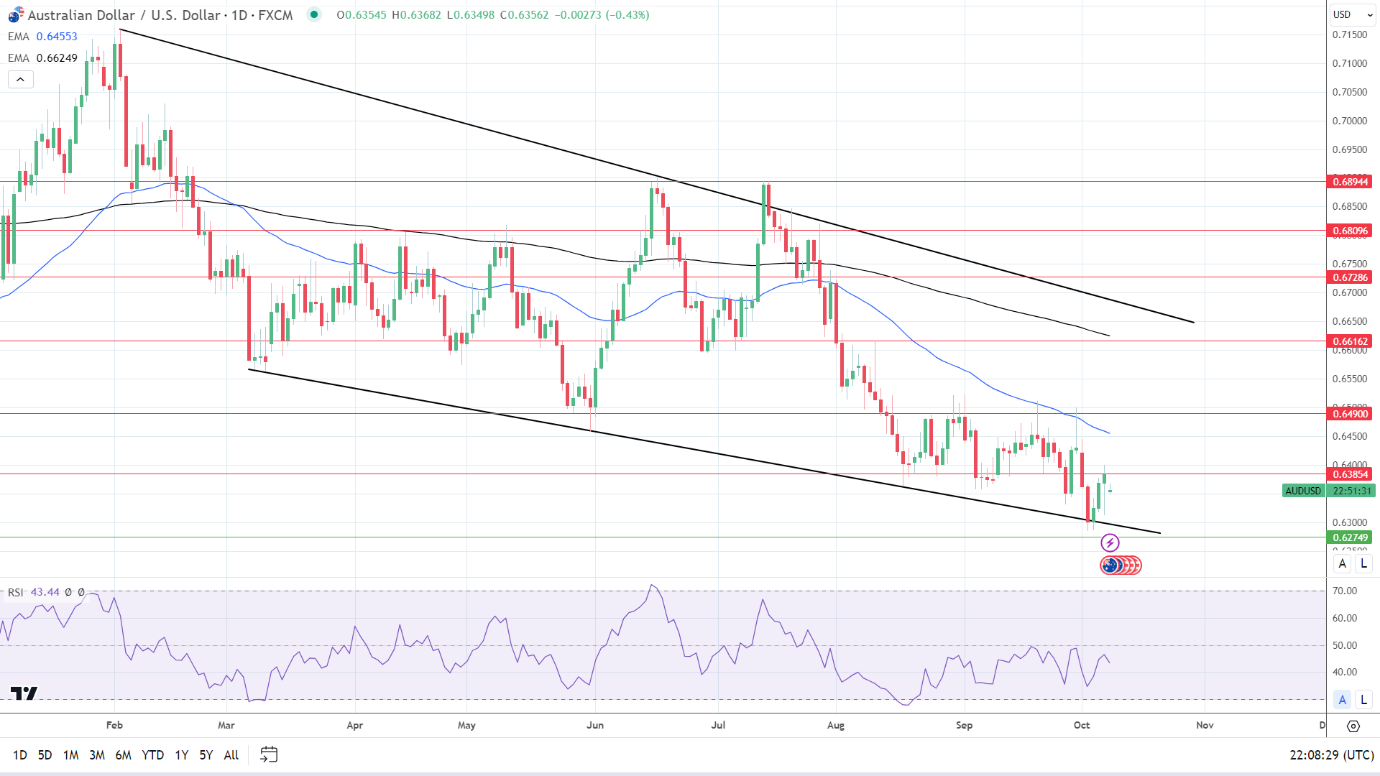Click the Jun label on time axis
Viewport: 1380px width, 776px height.
[x=594, y=726]
